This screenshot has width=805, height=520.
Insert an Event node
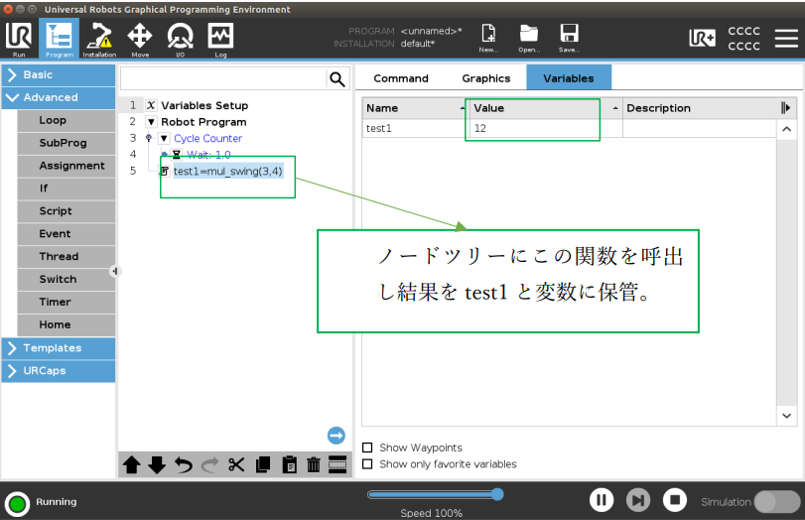(x=66, y=234)
